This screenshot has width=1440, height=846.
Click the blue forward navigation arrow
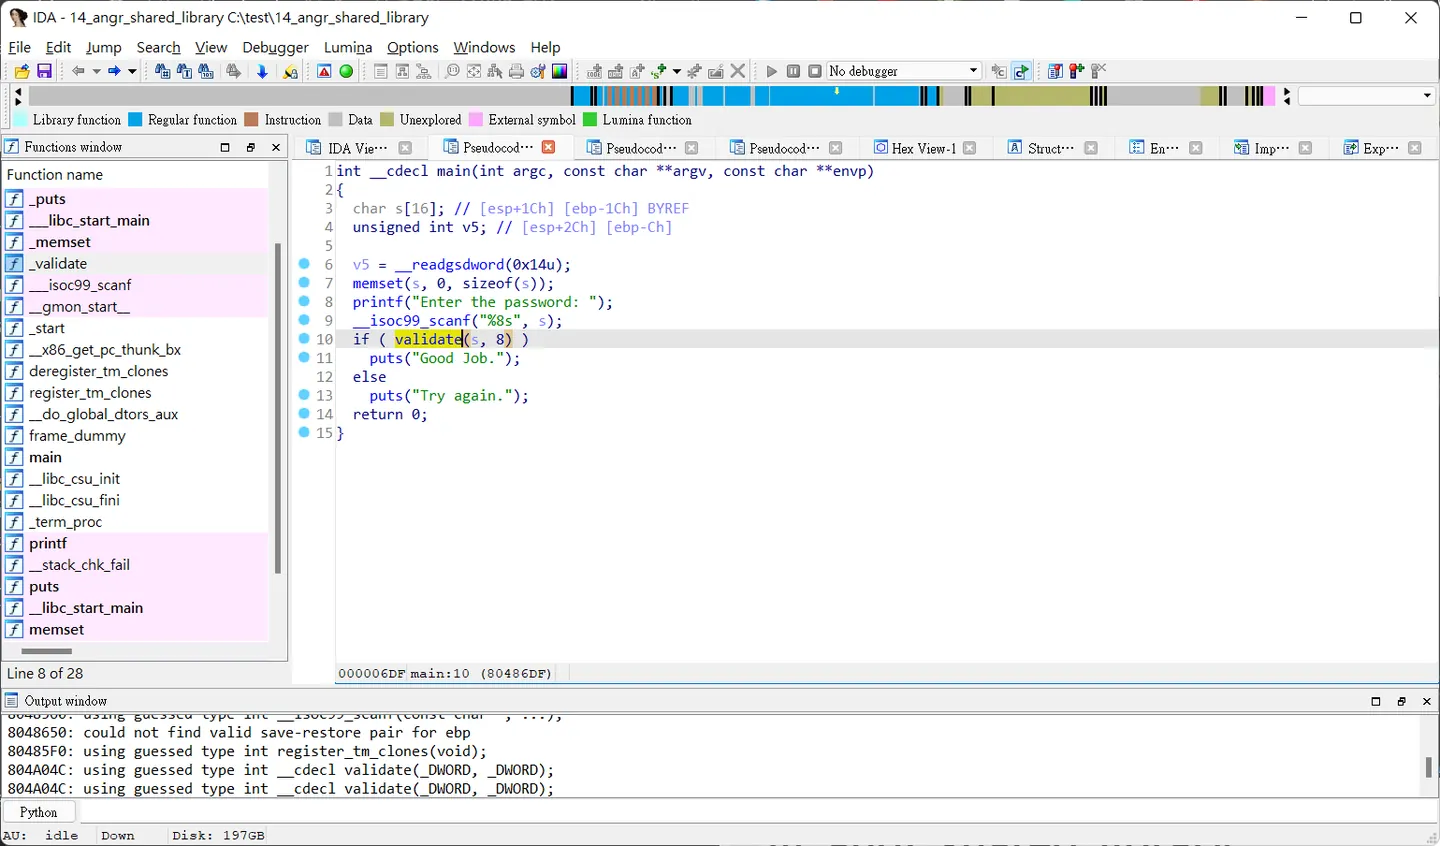tap(114, 71)
